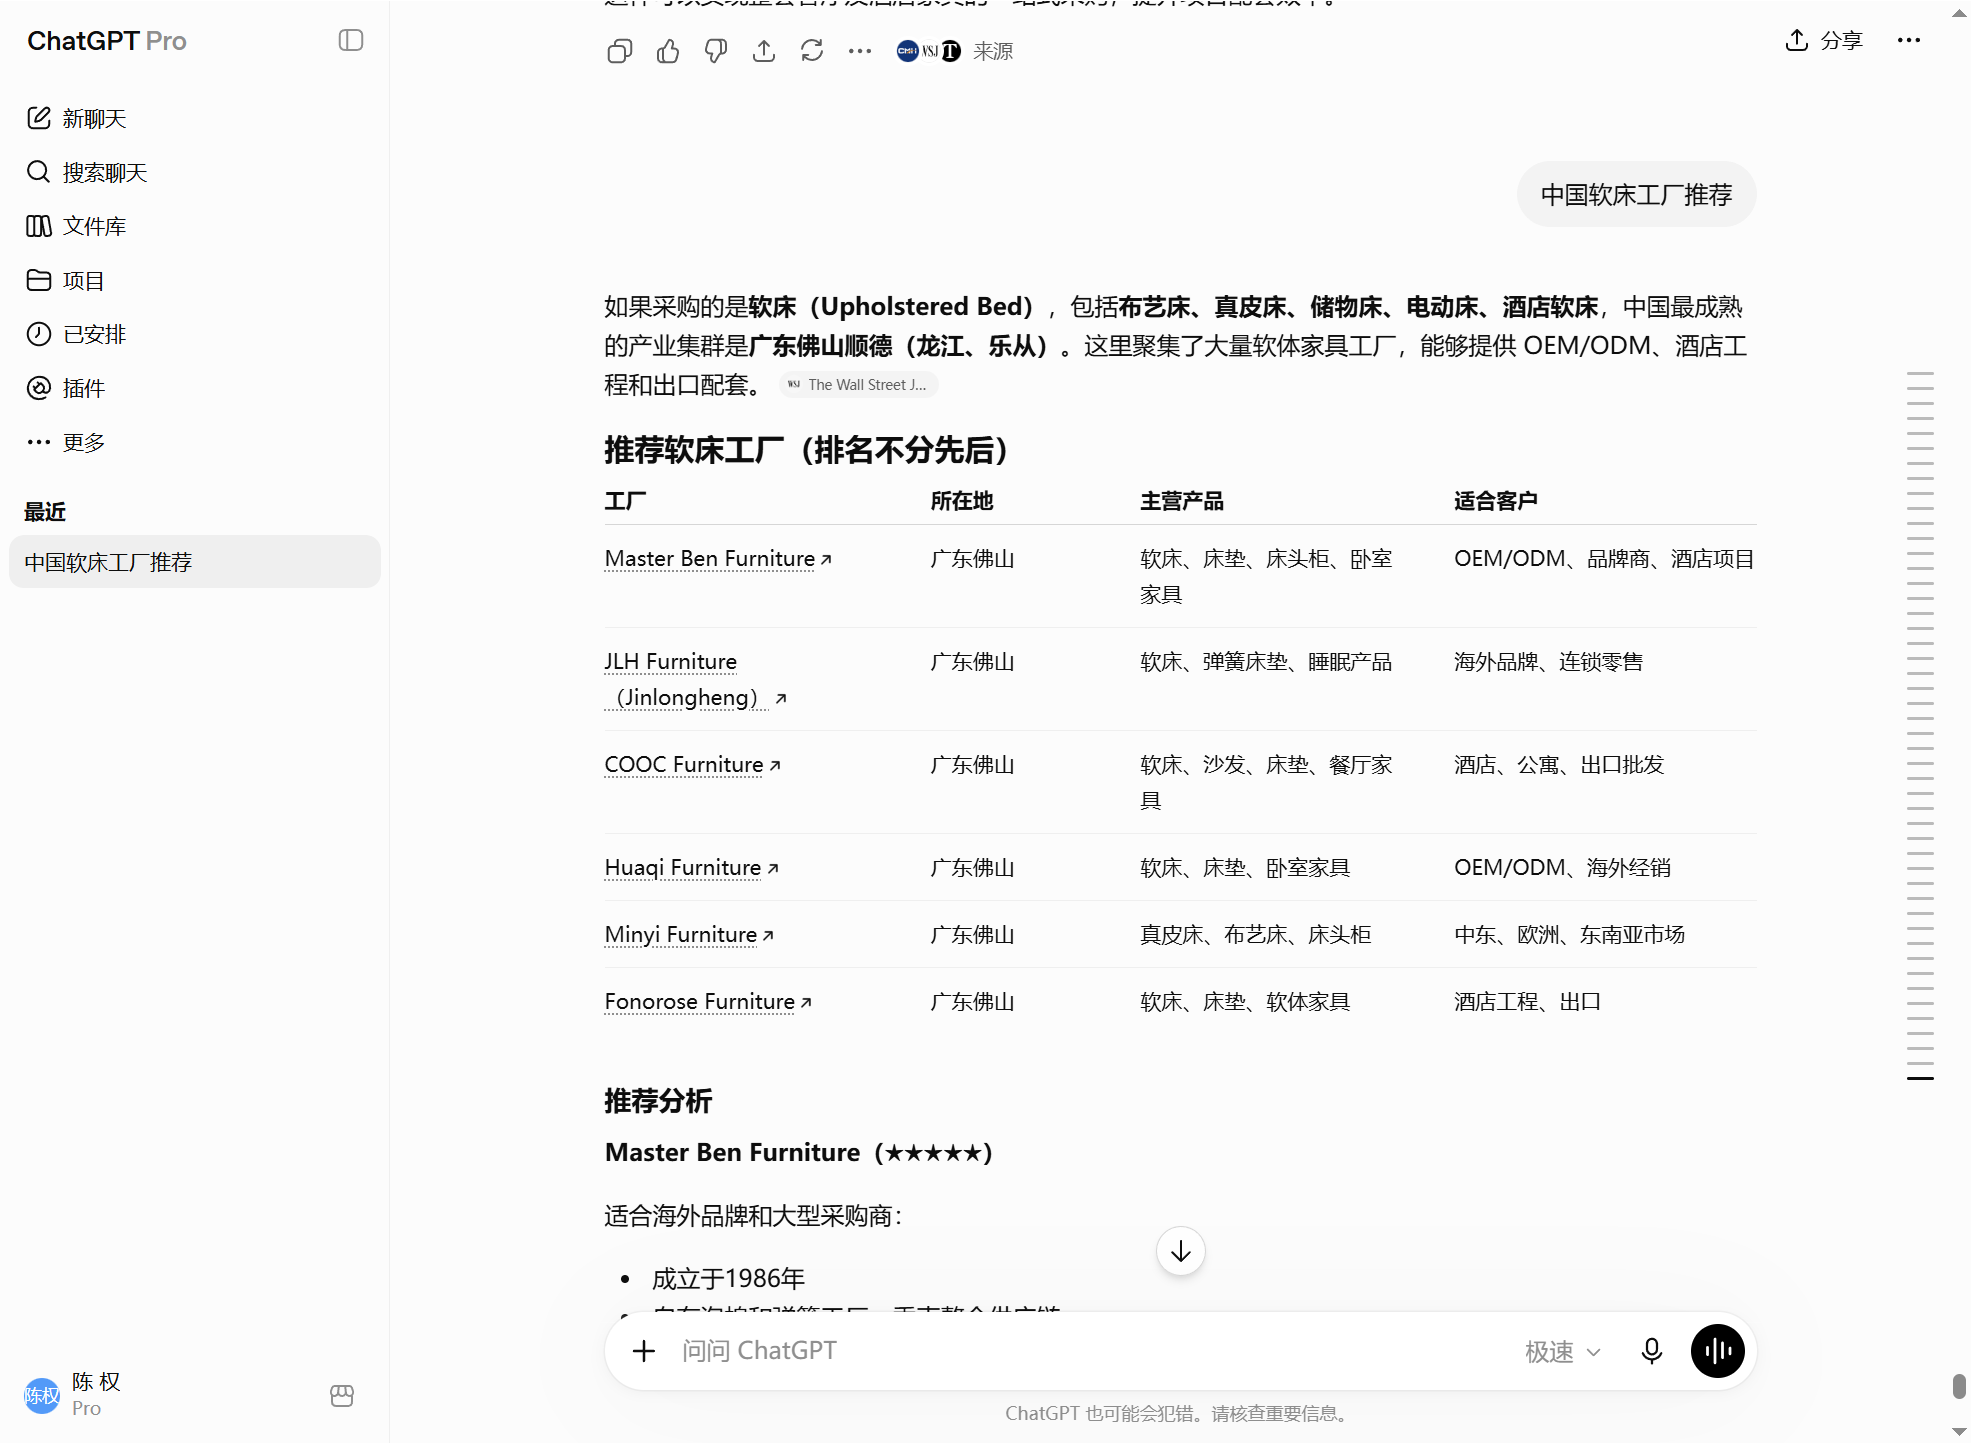The width and height of the screenshot is (1971, 1443).
Task: Click the scroll-to-bottom arrow button
Action: tap(1181, 1251)
